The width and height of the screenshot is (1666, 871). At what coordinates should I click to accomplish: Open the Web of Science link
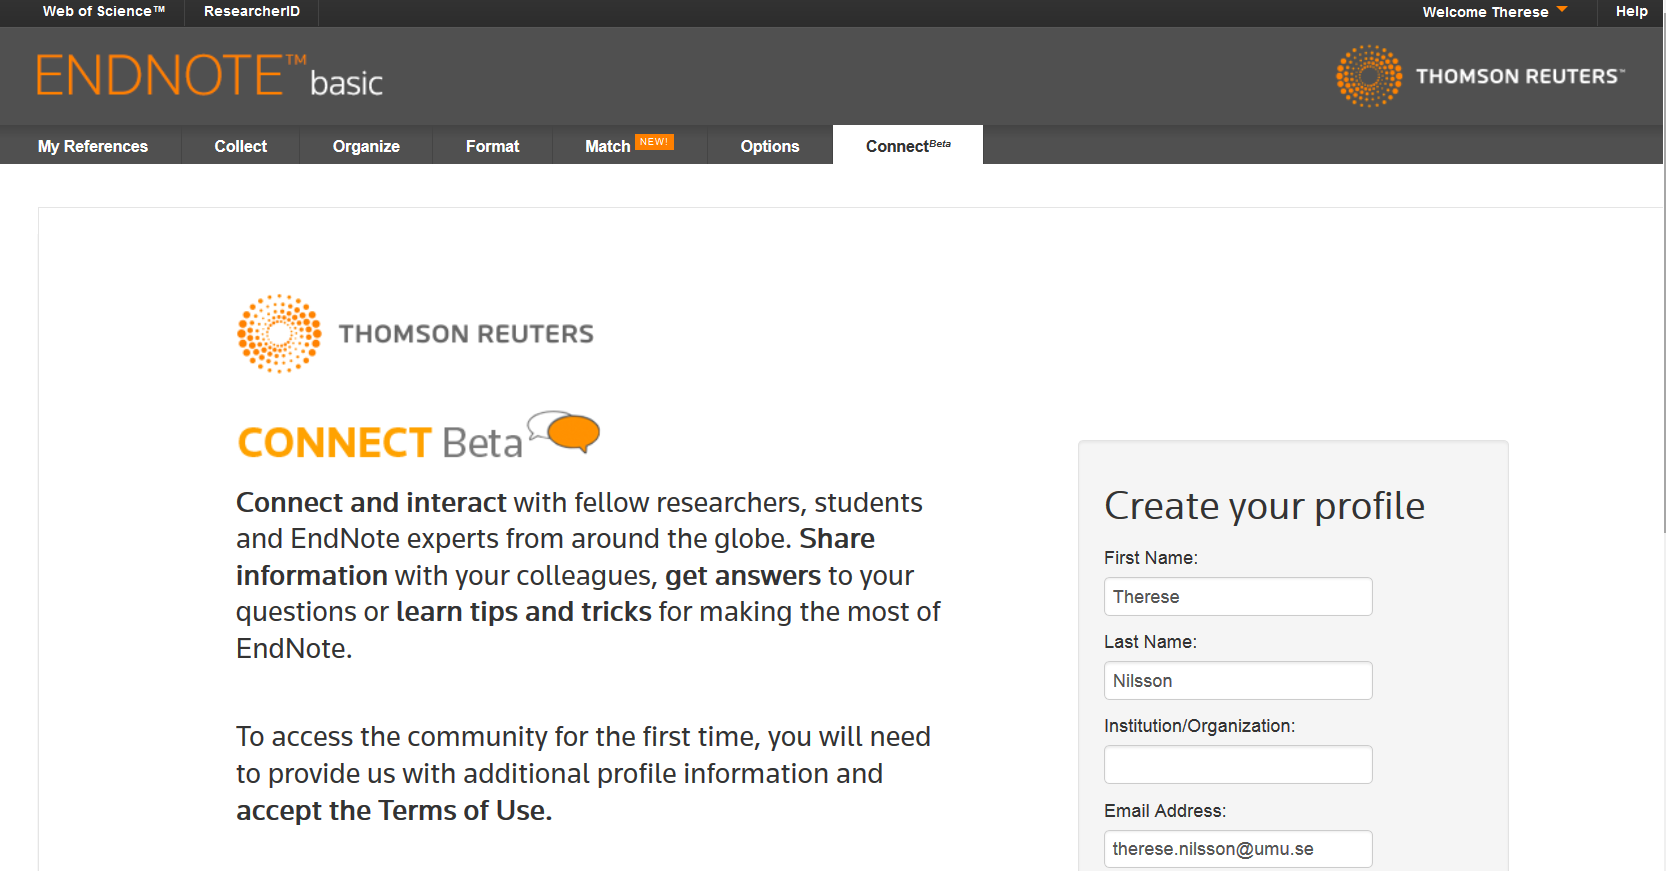pyautogui.click(x=103, y=11)
